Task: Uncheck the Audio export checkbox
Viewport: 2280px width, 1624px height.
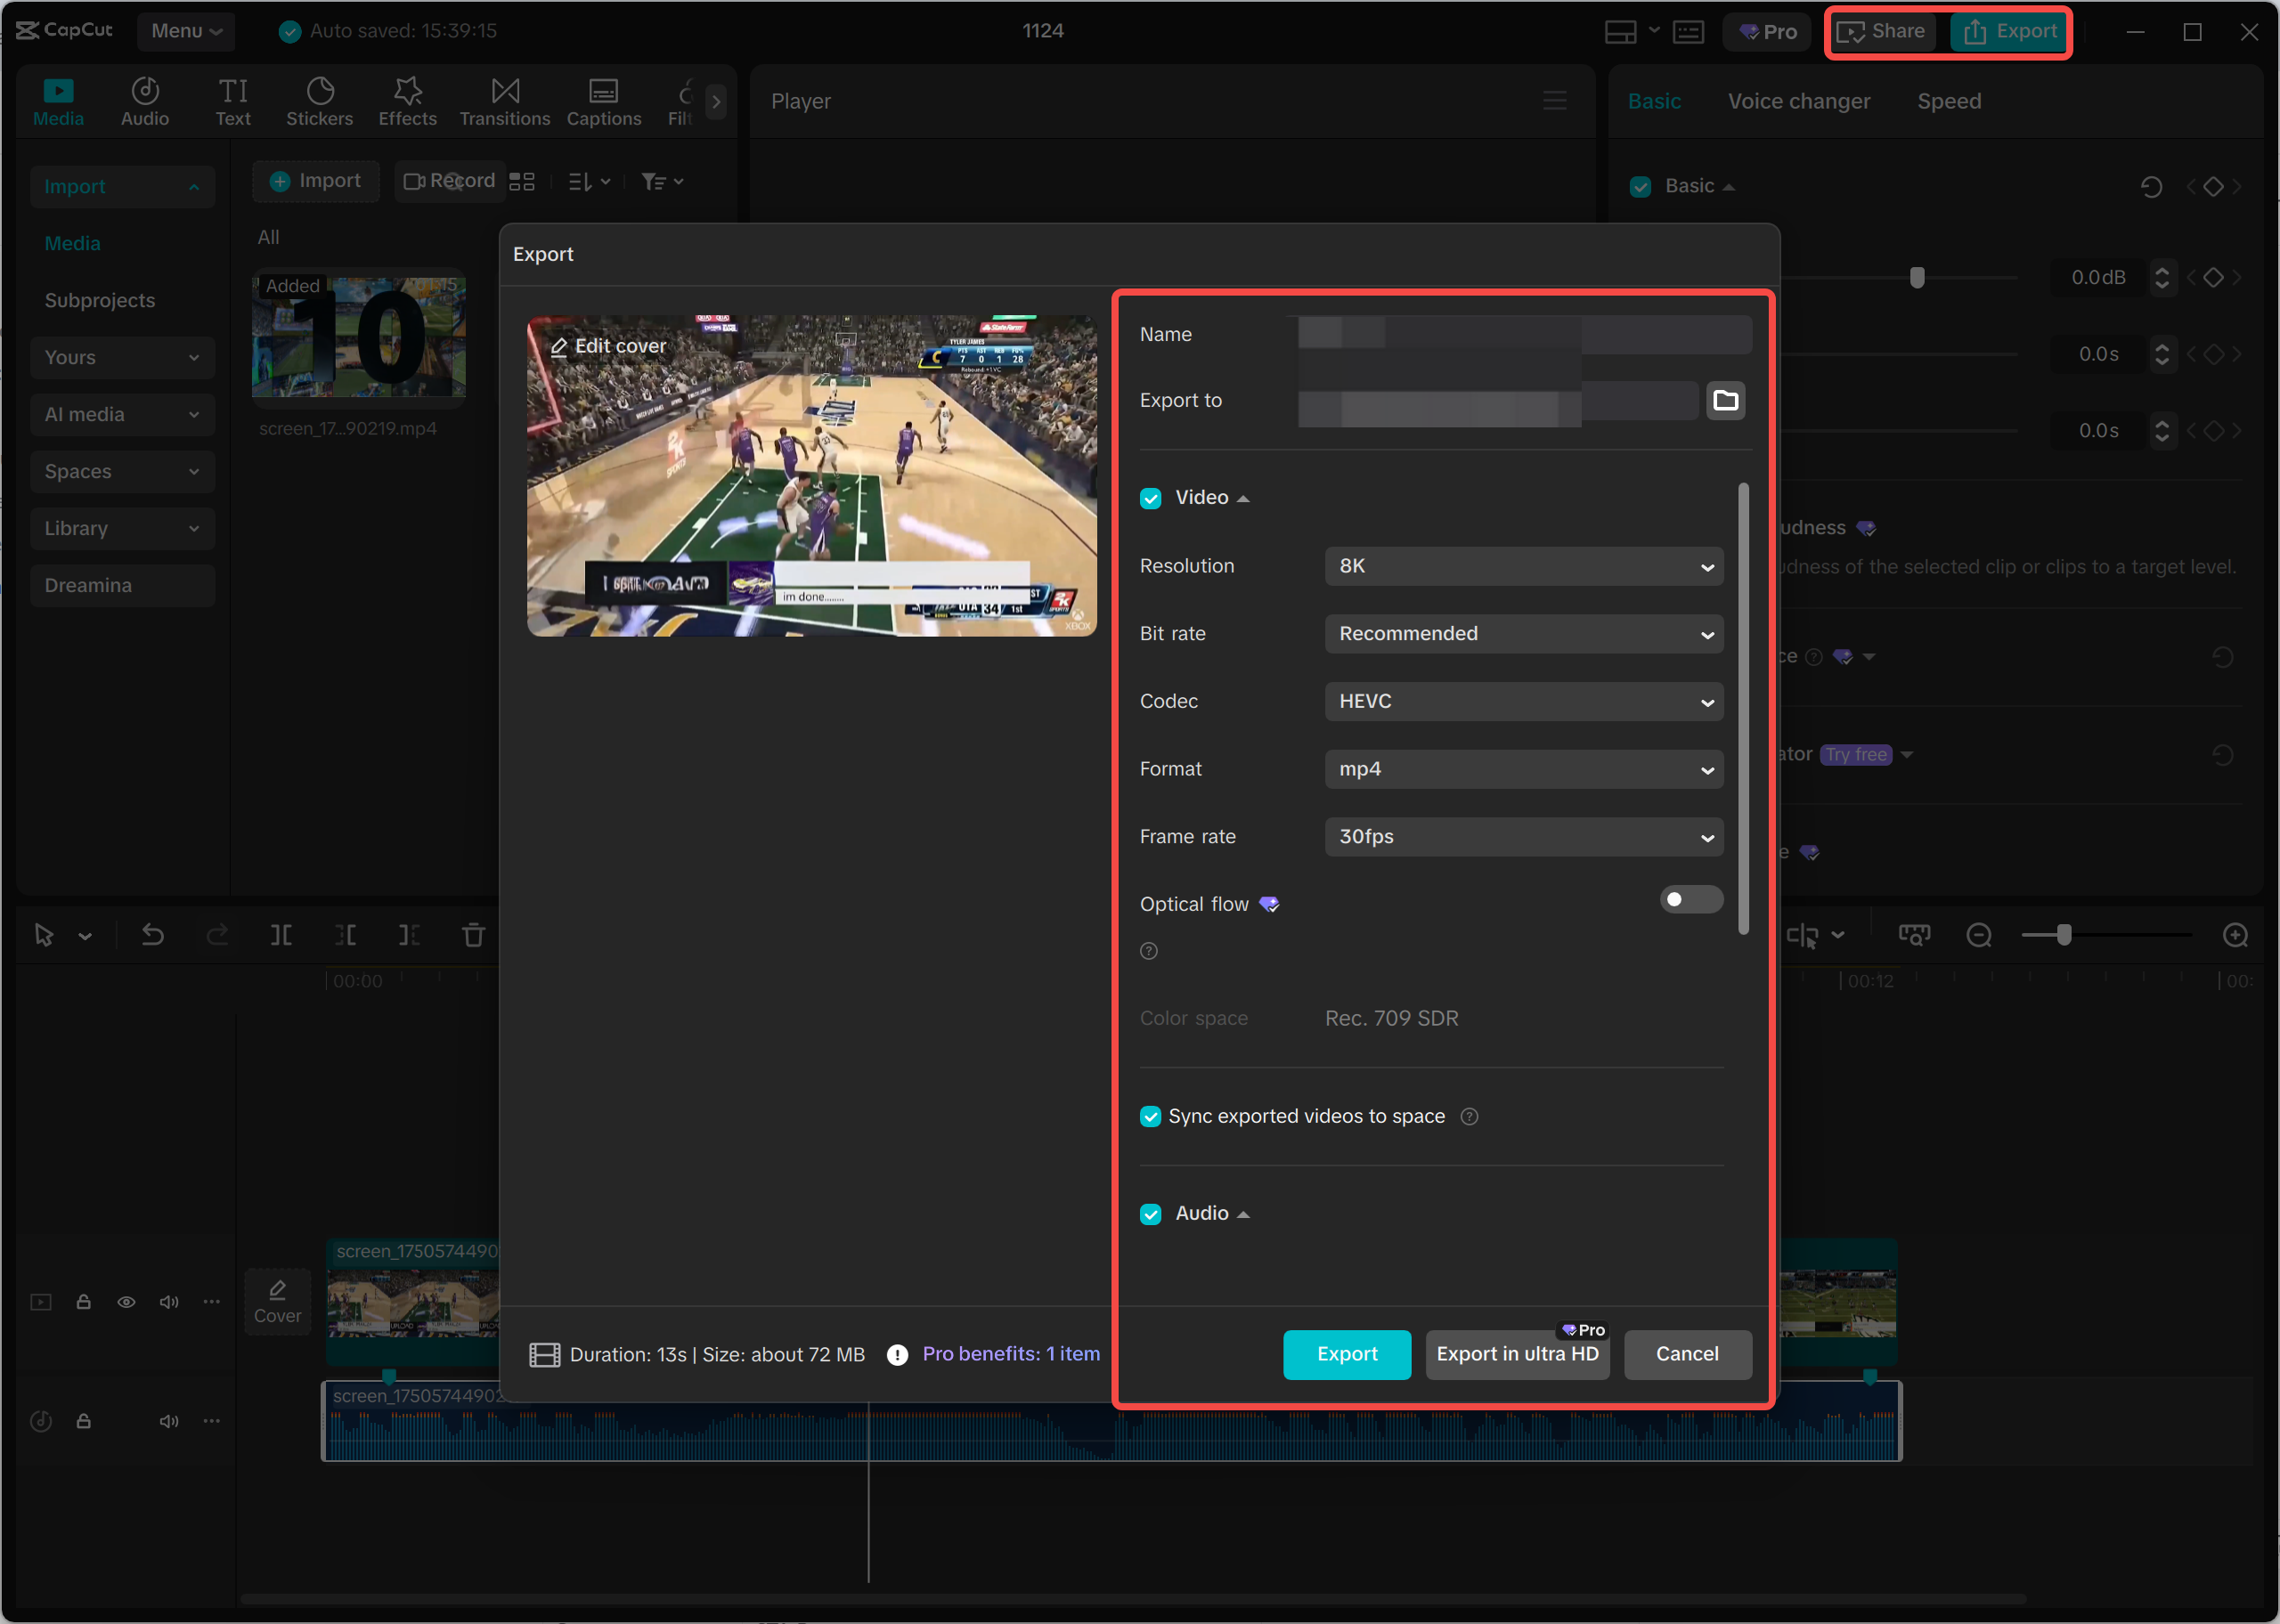Action: 1150,1213
